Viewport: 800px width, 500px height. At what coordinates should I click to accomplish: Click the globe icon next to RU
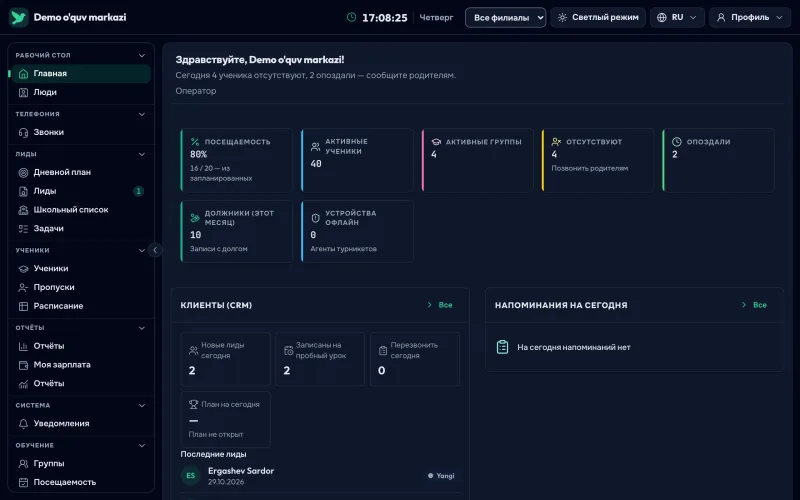[662, 17]
